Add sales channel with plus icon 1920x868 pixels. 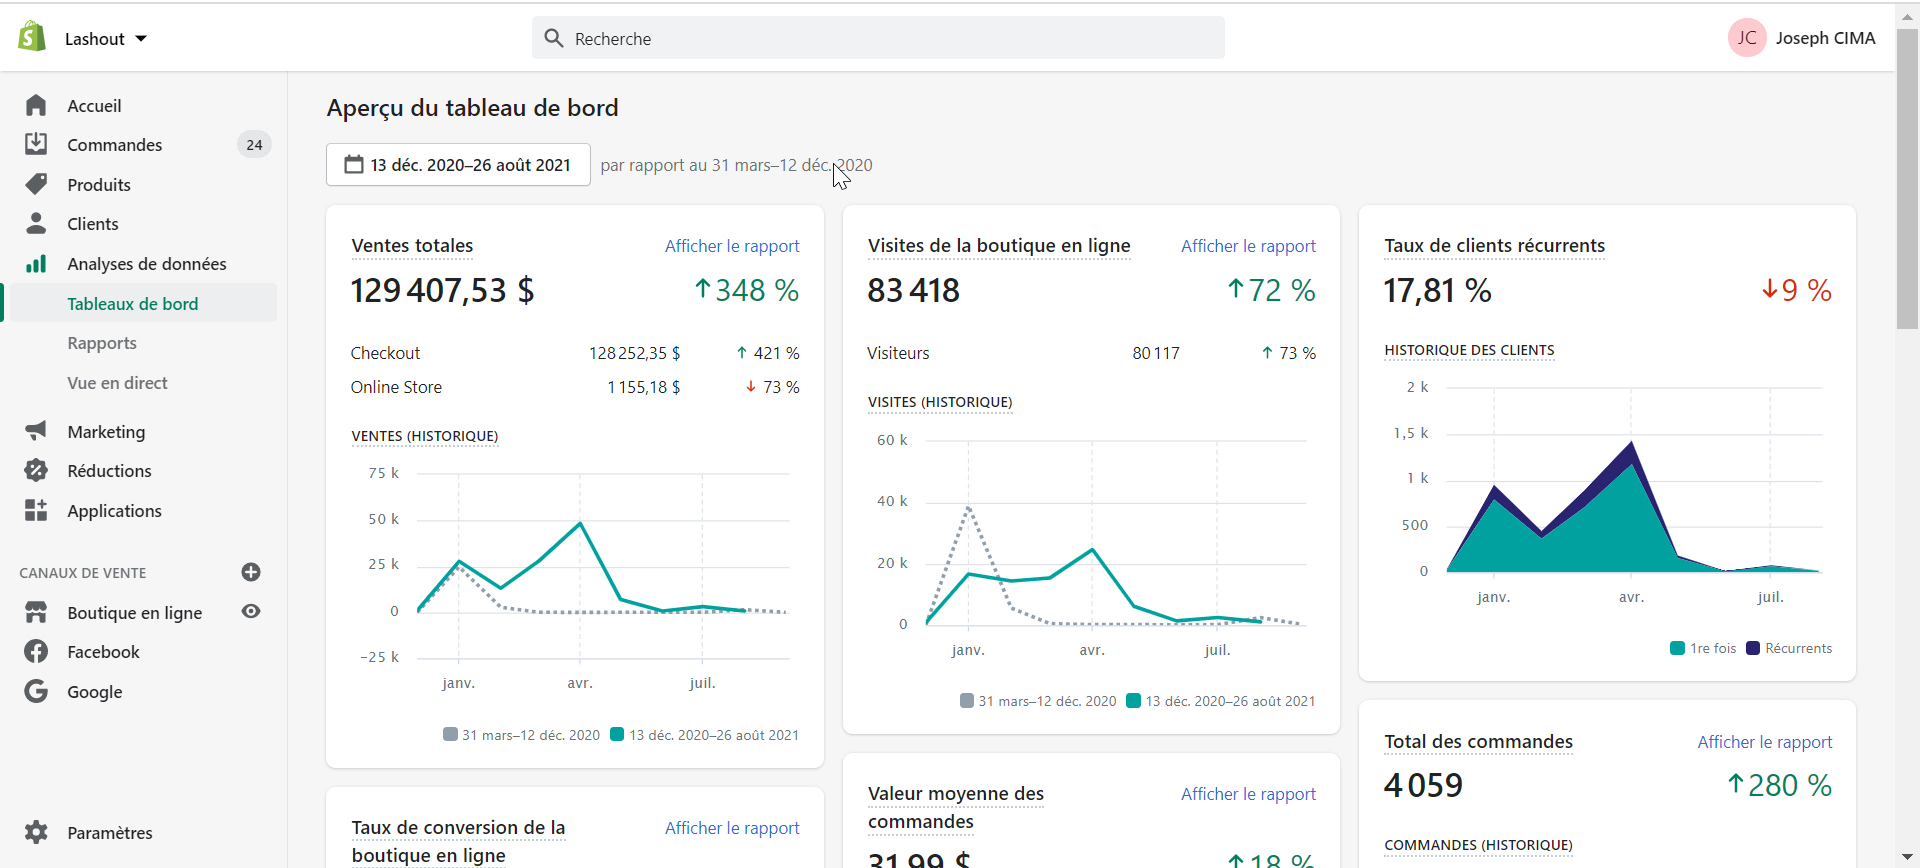point(251,572)
